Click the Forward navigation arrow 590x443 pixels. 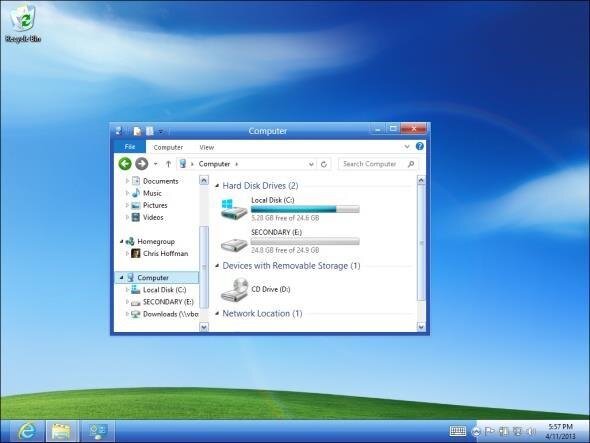[141, 164]
